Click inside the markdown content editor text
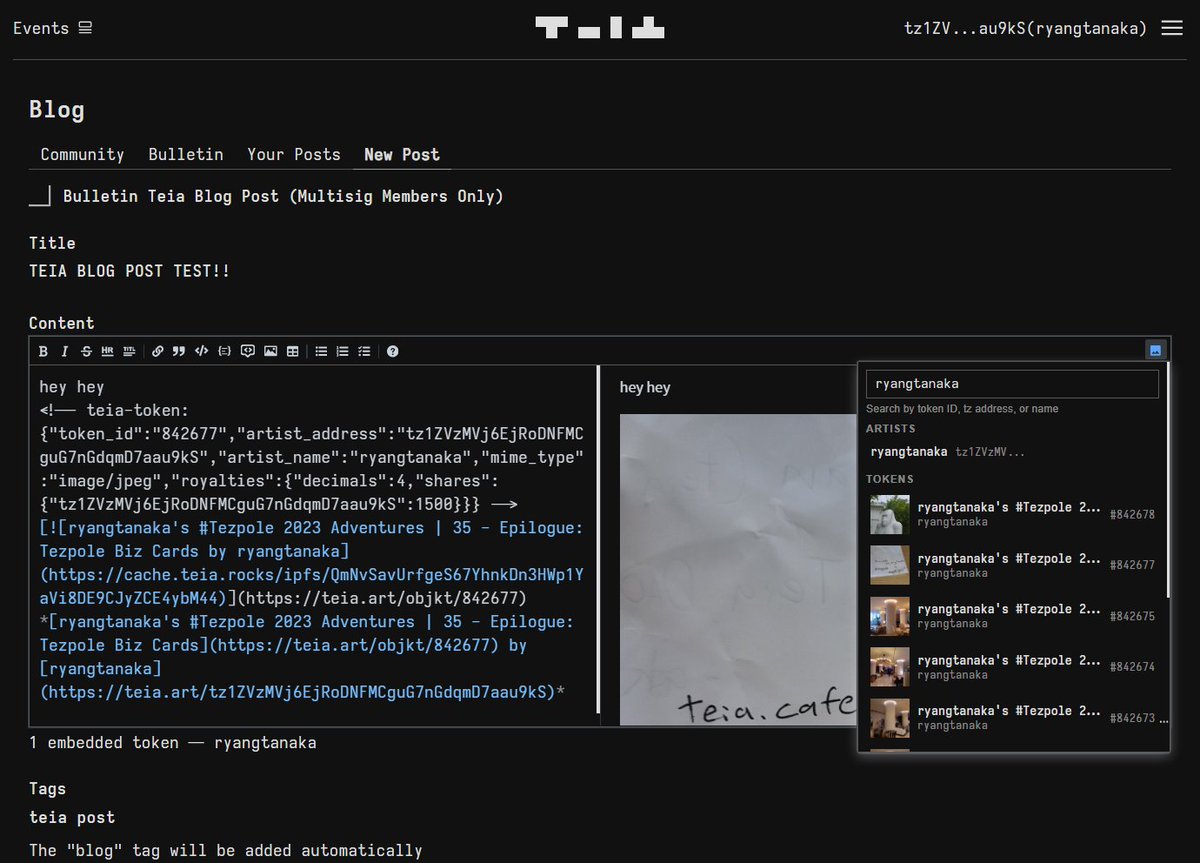 tap(313, 540)
